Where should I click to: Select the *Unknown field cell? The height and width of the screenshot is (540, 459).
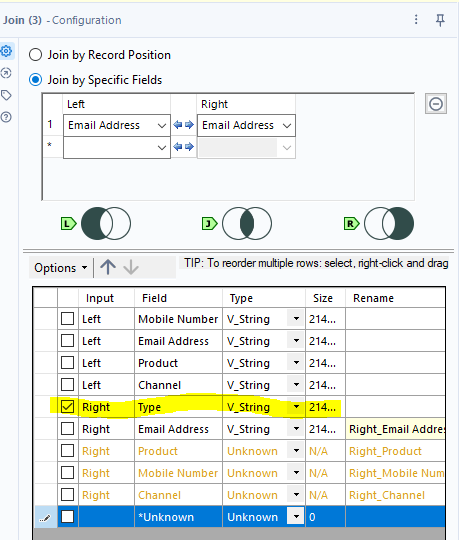178,517
